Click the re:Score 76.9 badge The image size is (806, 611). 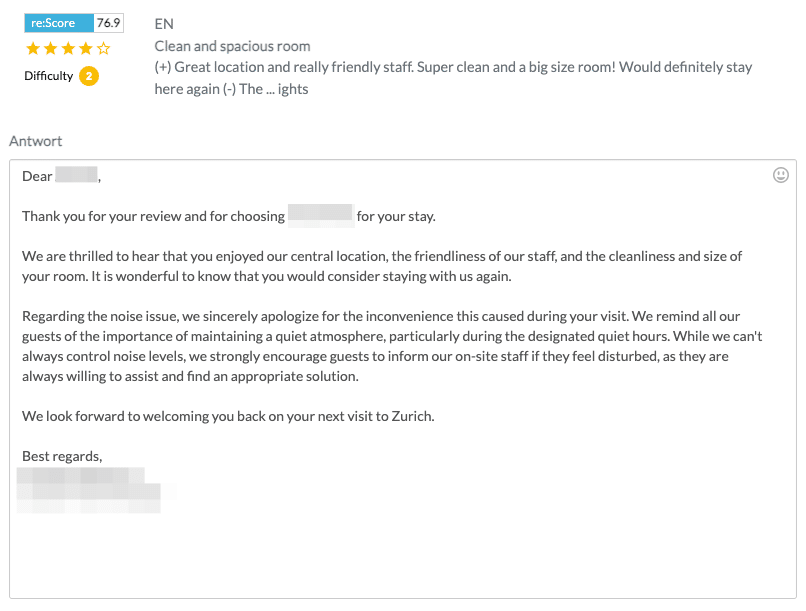[74, 23]
